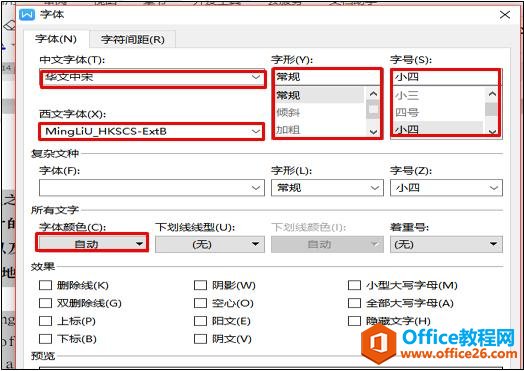Toggle the 阳文(E) checkbox
This screenshot has height=371, width=524.
(201, 321)
